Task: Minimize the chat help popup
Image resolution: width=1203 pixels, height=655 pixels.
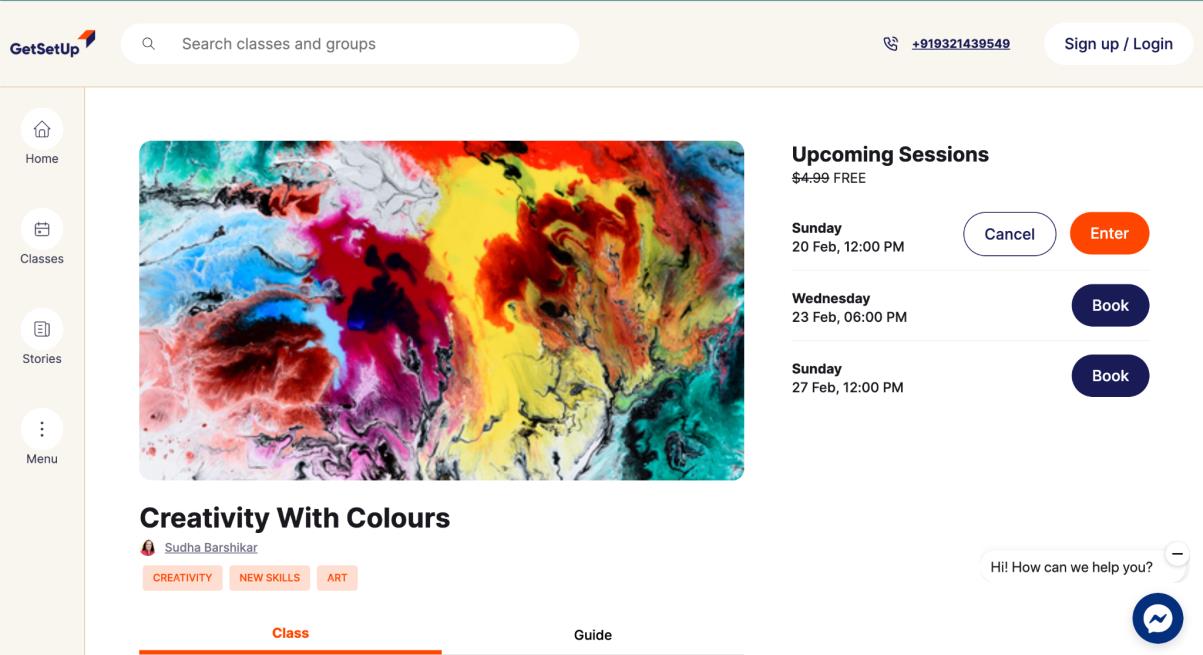Action: pyautogui.click(x=1177, y=553)
